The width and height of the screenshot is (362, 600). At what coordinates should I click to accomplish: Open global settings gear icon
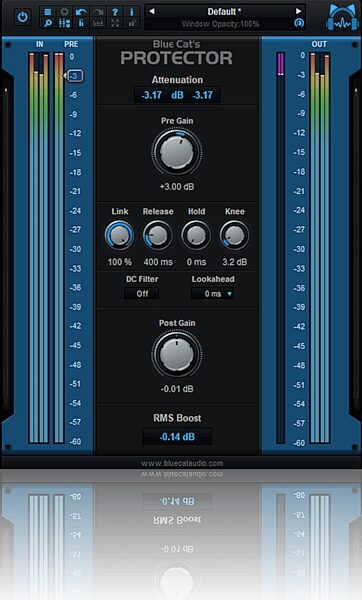[64, 11]
